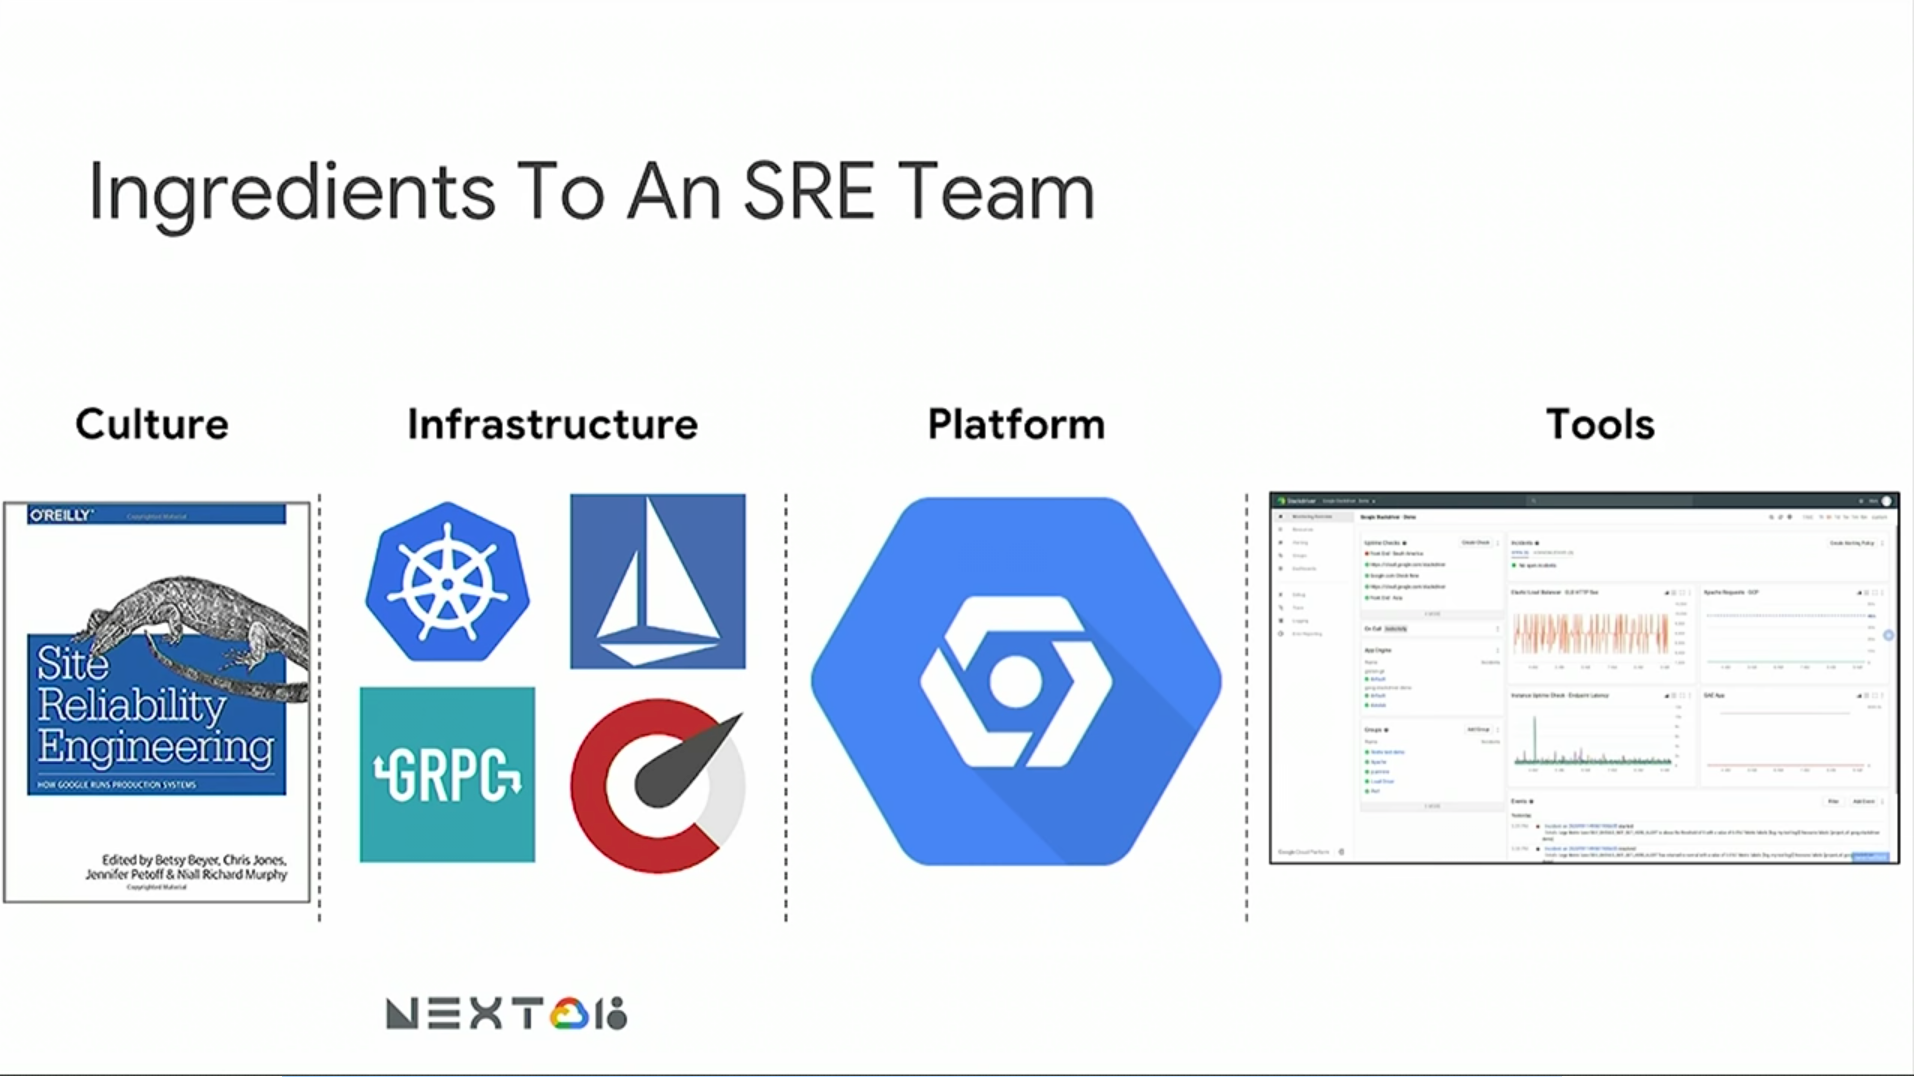The height and width of the screenshot is (1077, 1914).
Task: Select the teal gRPC logo
Action: (x=447, y=774)
